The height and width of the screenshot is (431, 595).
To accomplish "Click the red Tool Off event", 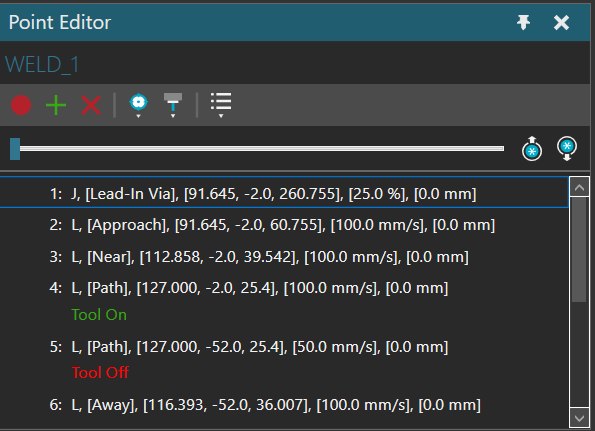I will (x=100, y=373).
